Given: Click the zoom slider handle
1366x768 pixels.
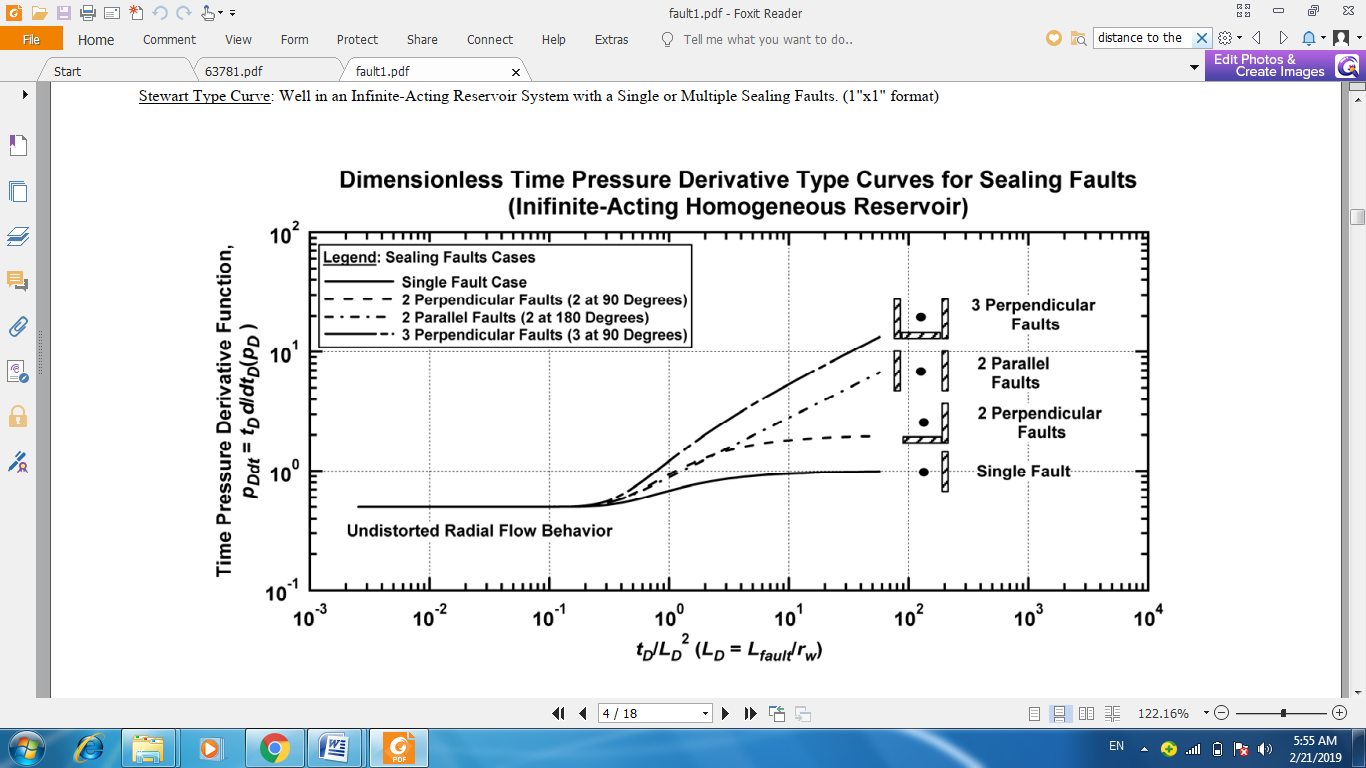Looking at the screenshot, I should [1283, 713].
